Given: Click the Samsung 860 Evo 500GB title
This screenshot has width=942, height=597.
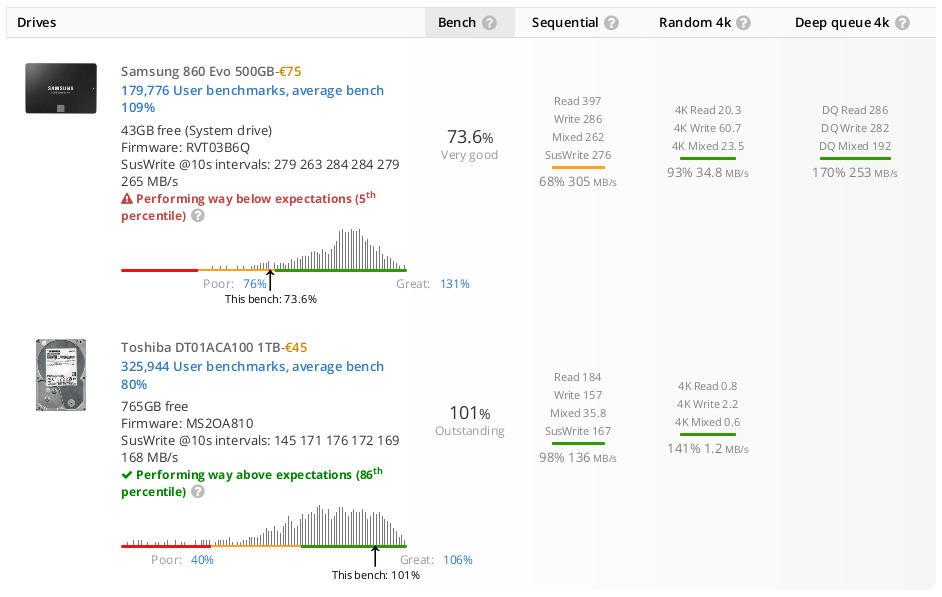Looking at the screenshot, I should click(198, 71).
